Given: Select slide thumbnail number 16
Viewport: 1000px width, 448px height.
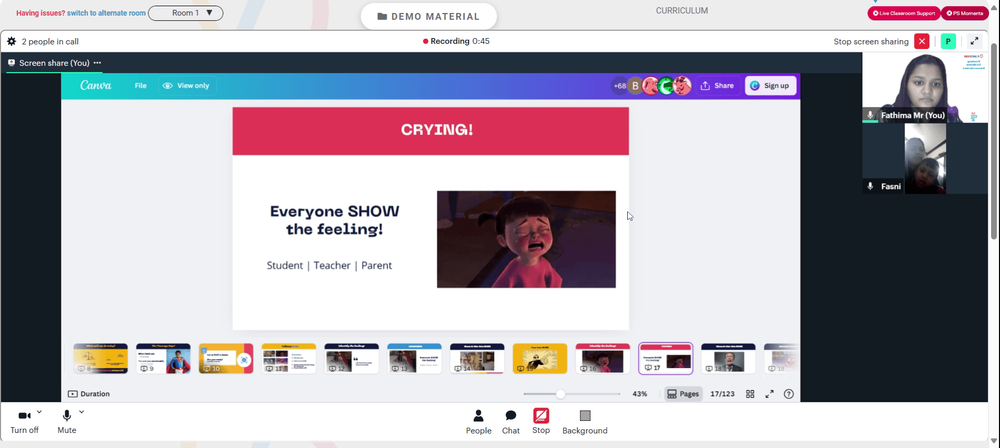Looking at the screenshot, I should coord(603,359).
